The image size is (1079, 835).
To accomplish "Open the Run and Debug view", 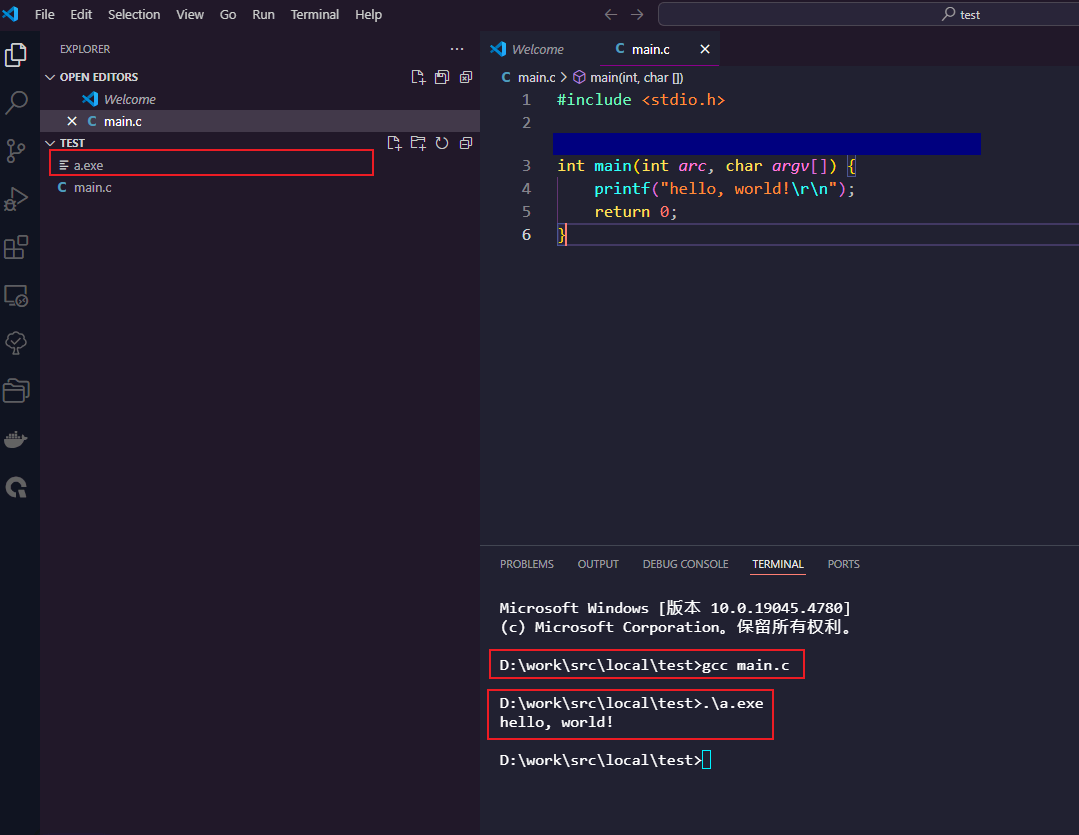I will point(16,199).
